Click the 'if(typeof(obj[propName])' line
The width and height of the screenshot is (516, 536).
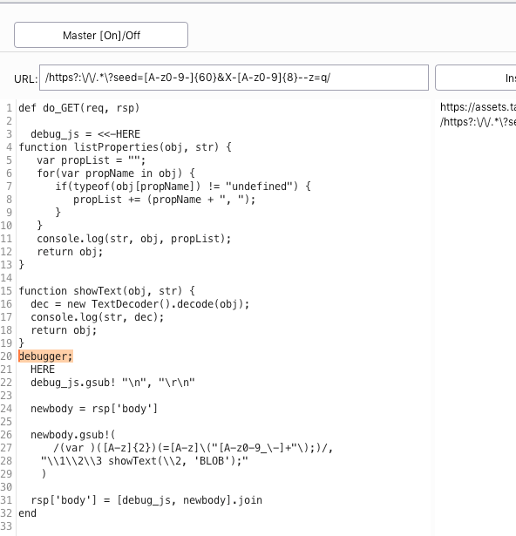pos(183,186)
